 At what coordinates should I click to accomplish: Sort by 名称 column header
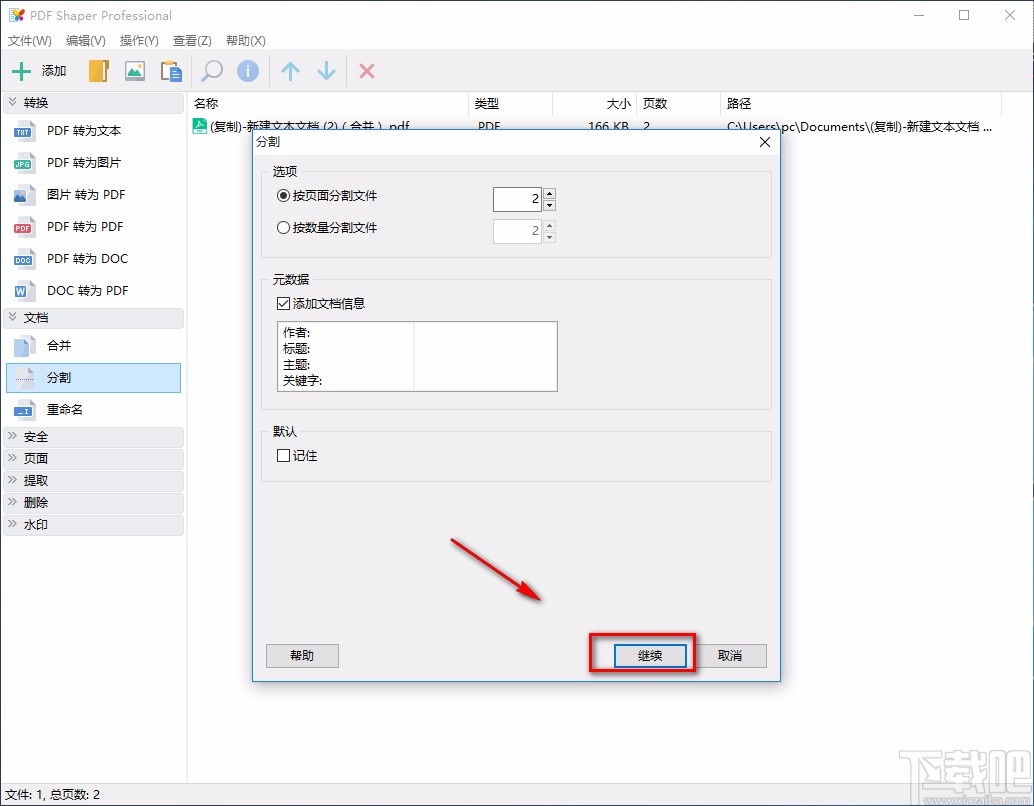tap(328, 104)
